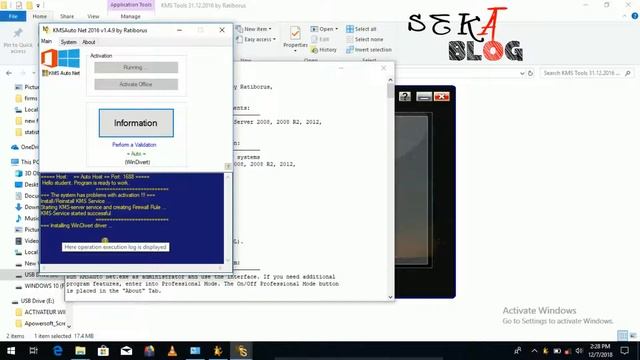Select the Share ribbon tab
This screenshot has width=640, height=360.
point(67,16)
